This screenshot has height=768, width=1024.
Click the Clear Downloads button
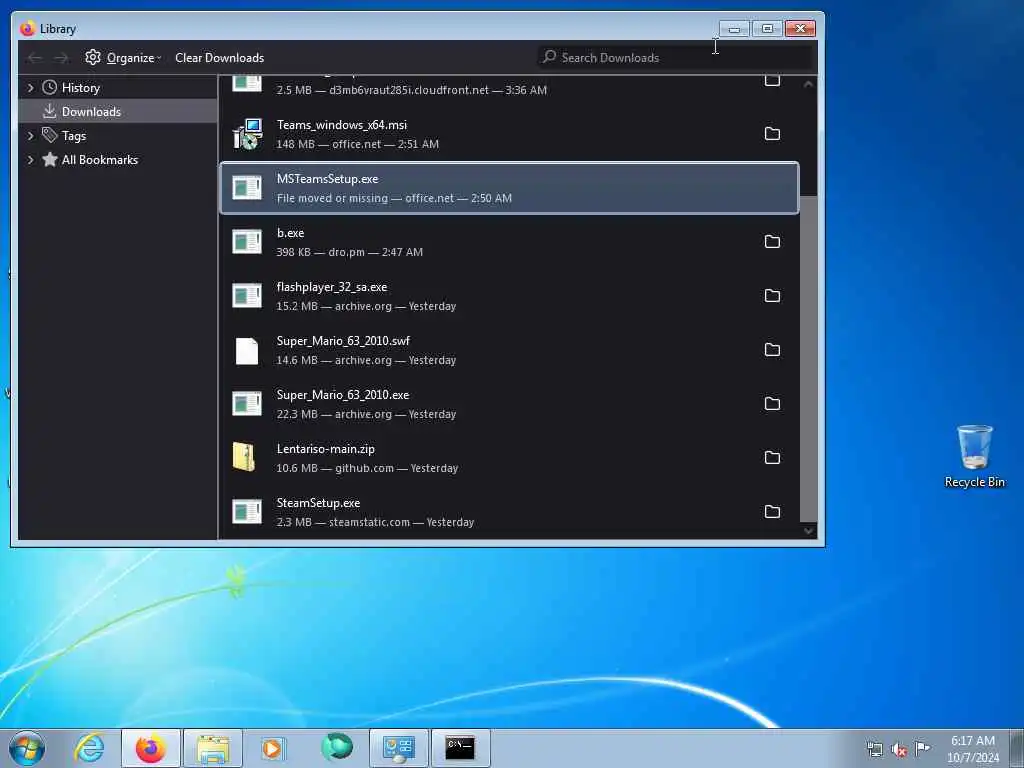[219, 58]
